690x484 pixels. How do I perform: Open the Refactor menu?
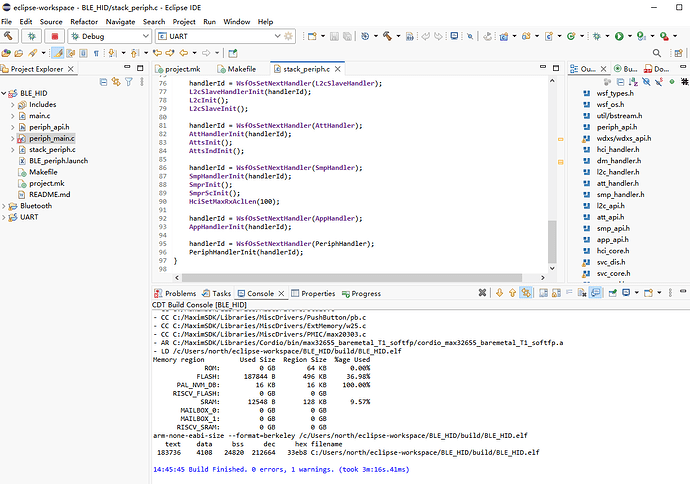pyautogui.click(x=84, y=22)
